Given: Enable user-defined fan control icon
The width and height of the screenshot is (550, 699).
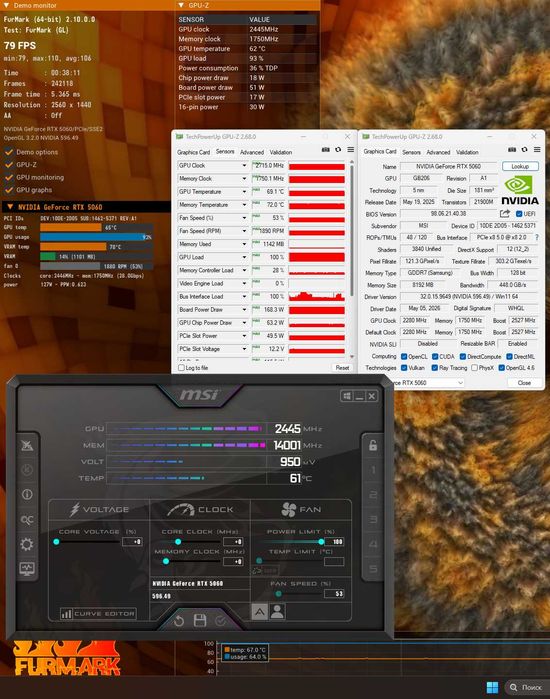Looking at the screenshot, I should [x=277, y=611].
